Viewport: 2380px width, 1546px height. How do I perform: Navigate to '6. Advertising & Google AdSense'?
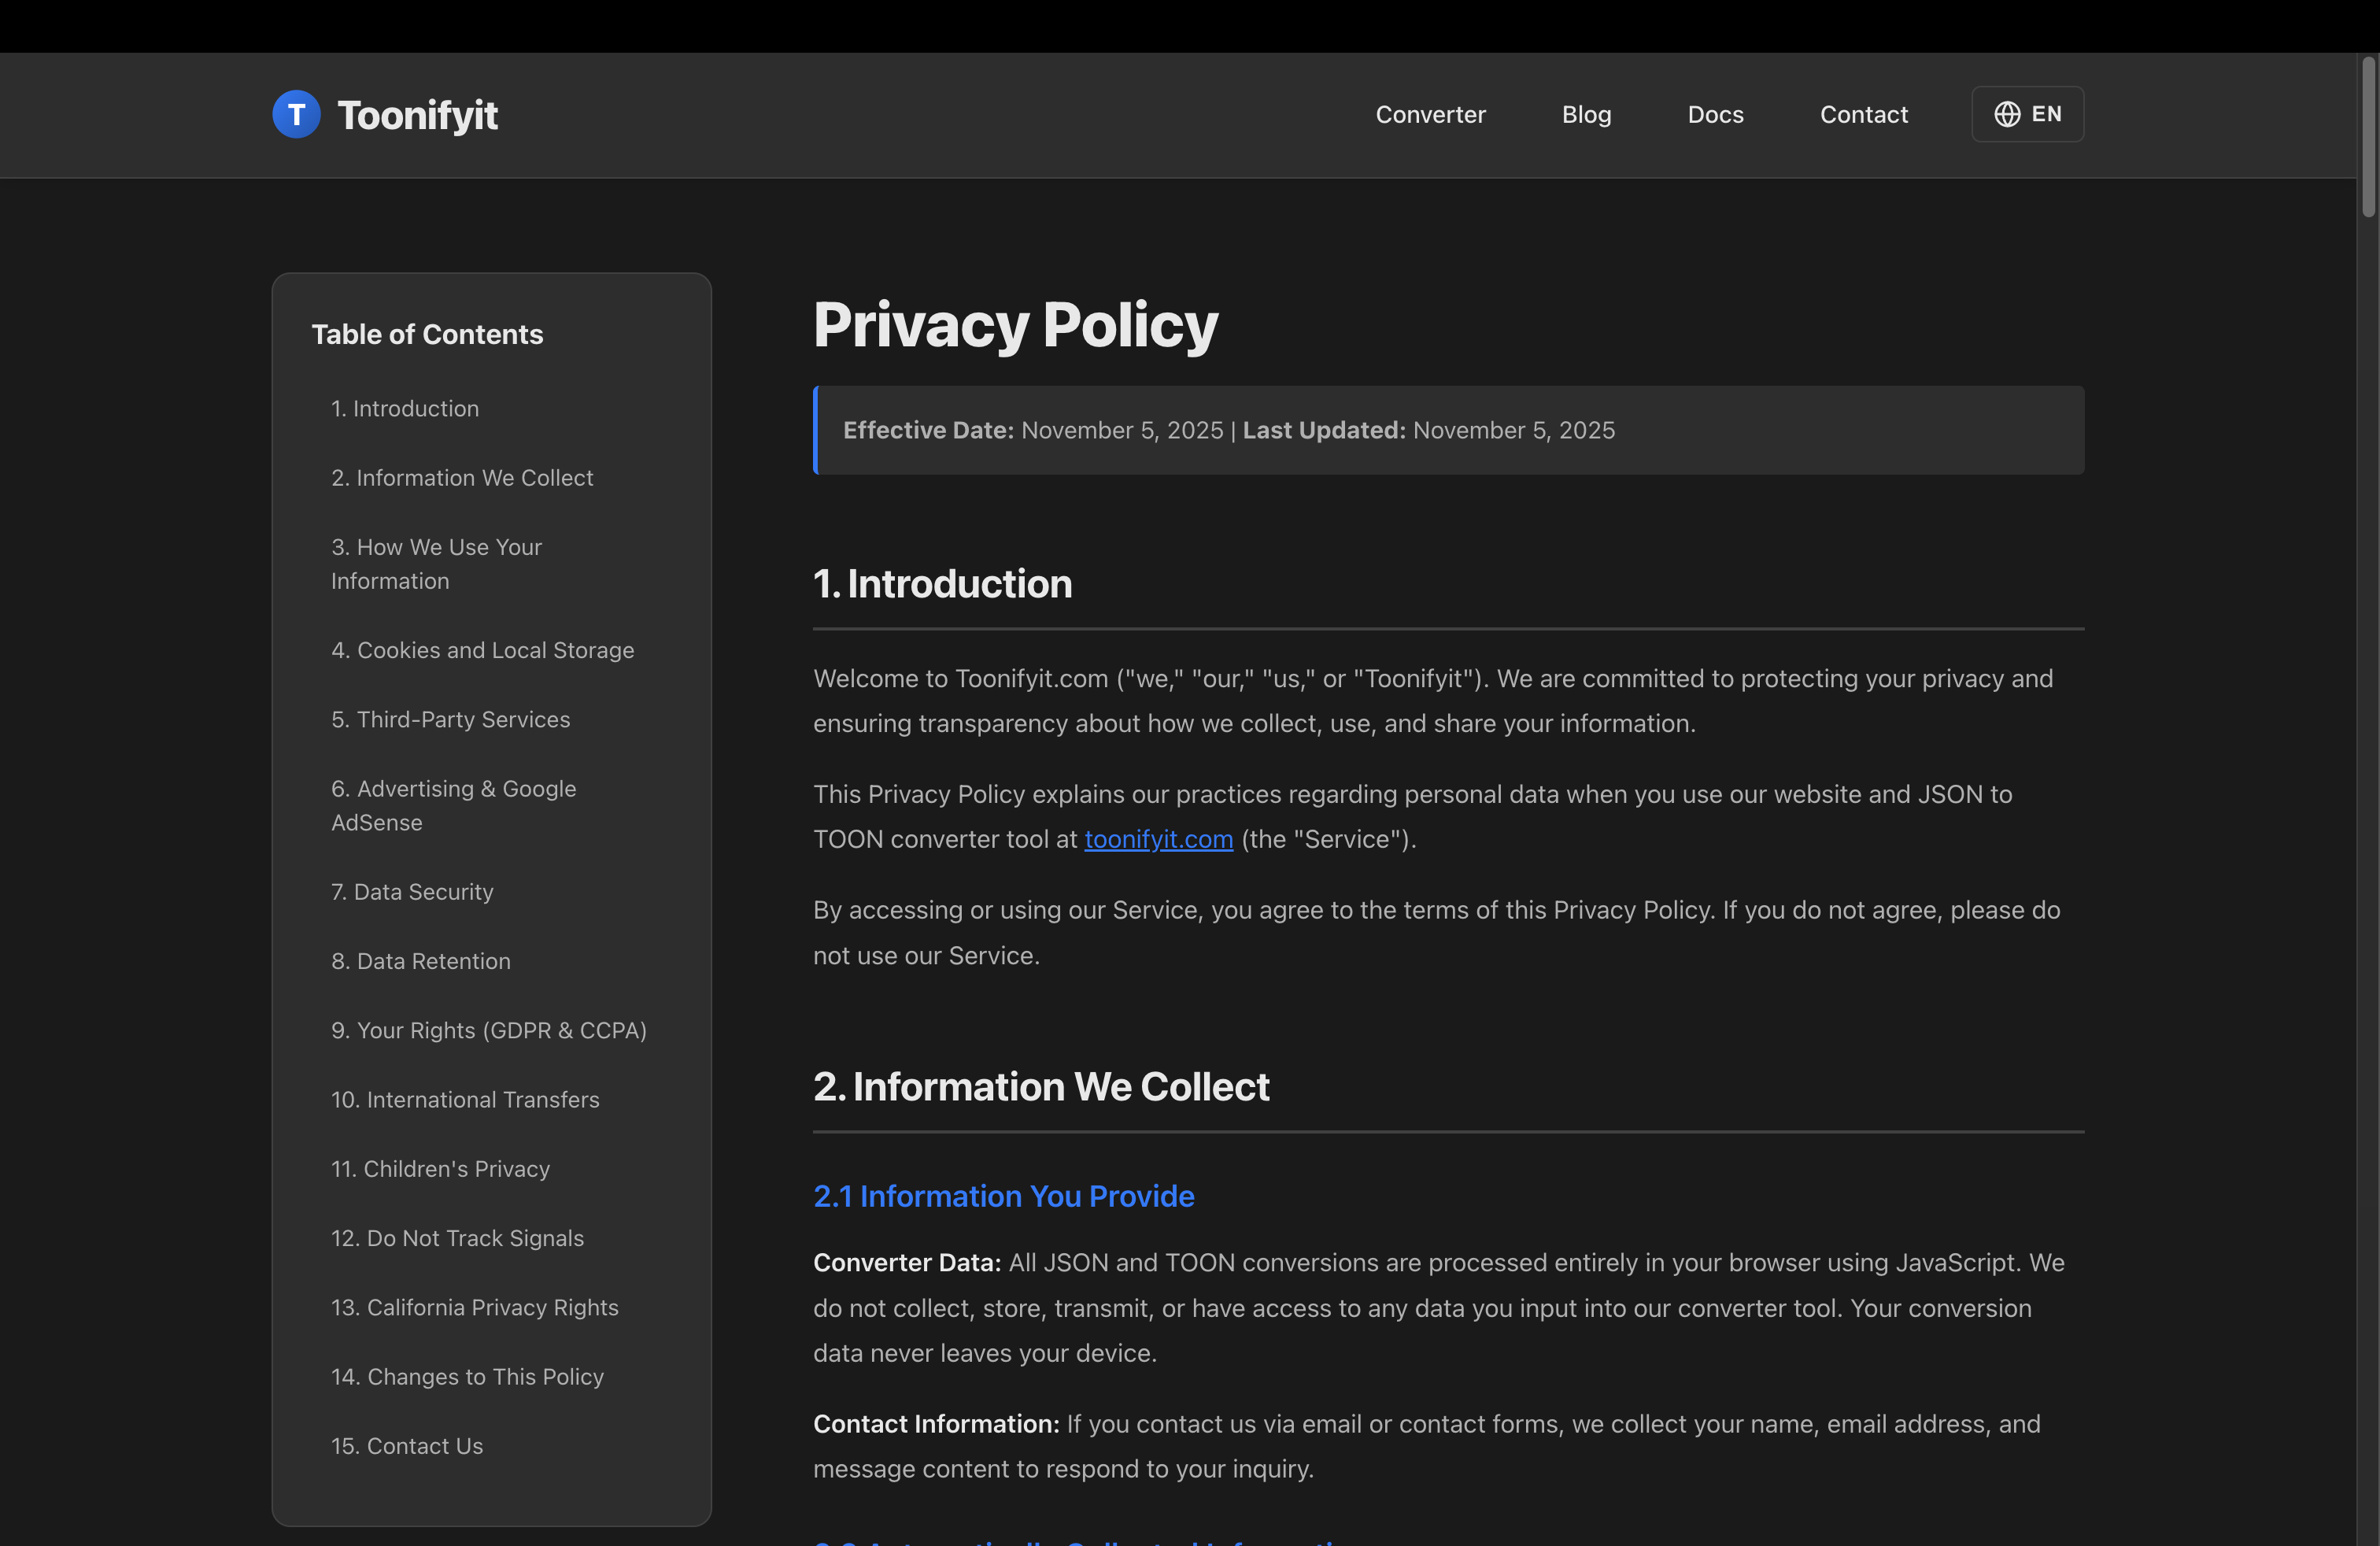coord(453,805)
